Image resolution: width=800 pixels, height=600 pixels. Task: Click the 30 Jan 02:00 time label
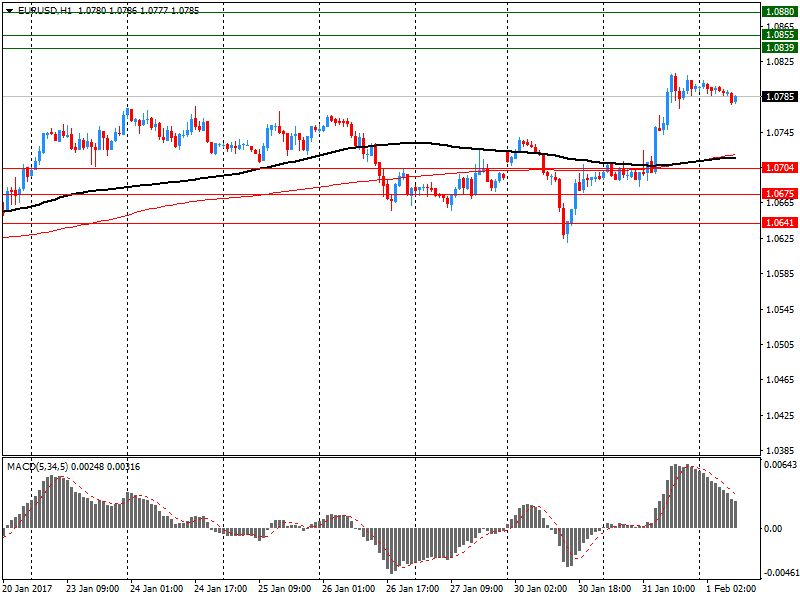pos(540,589)
